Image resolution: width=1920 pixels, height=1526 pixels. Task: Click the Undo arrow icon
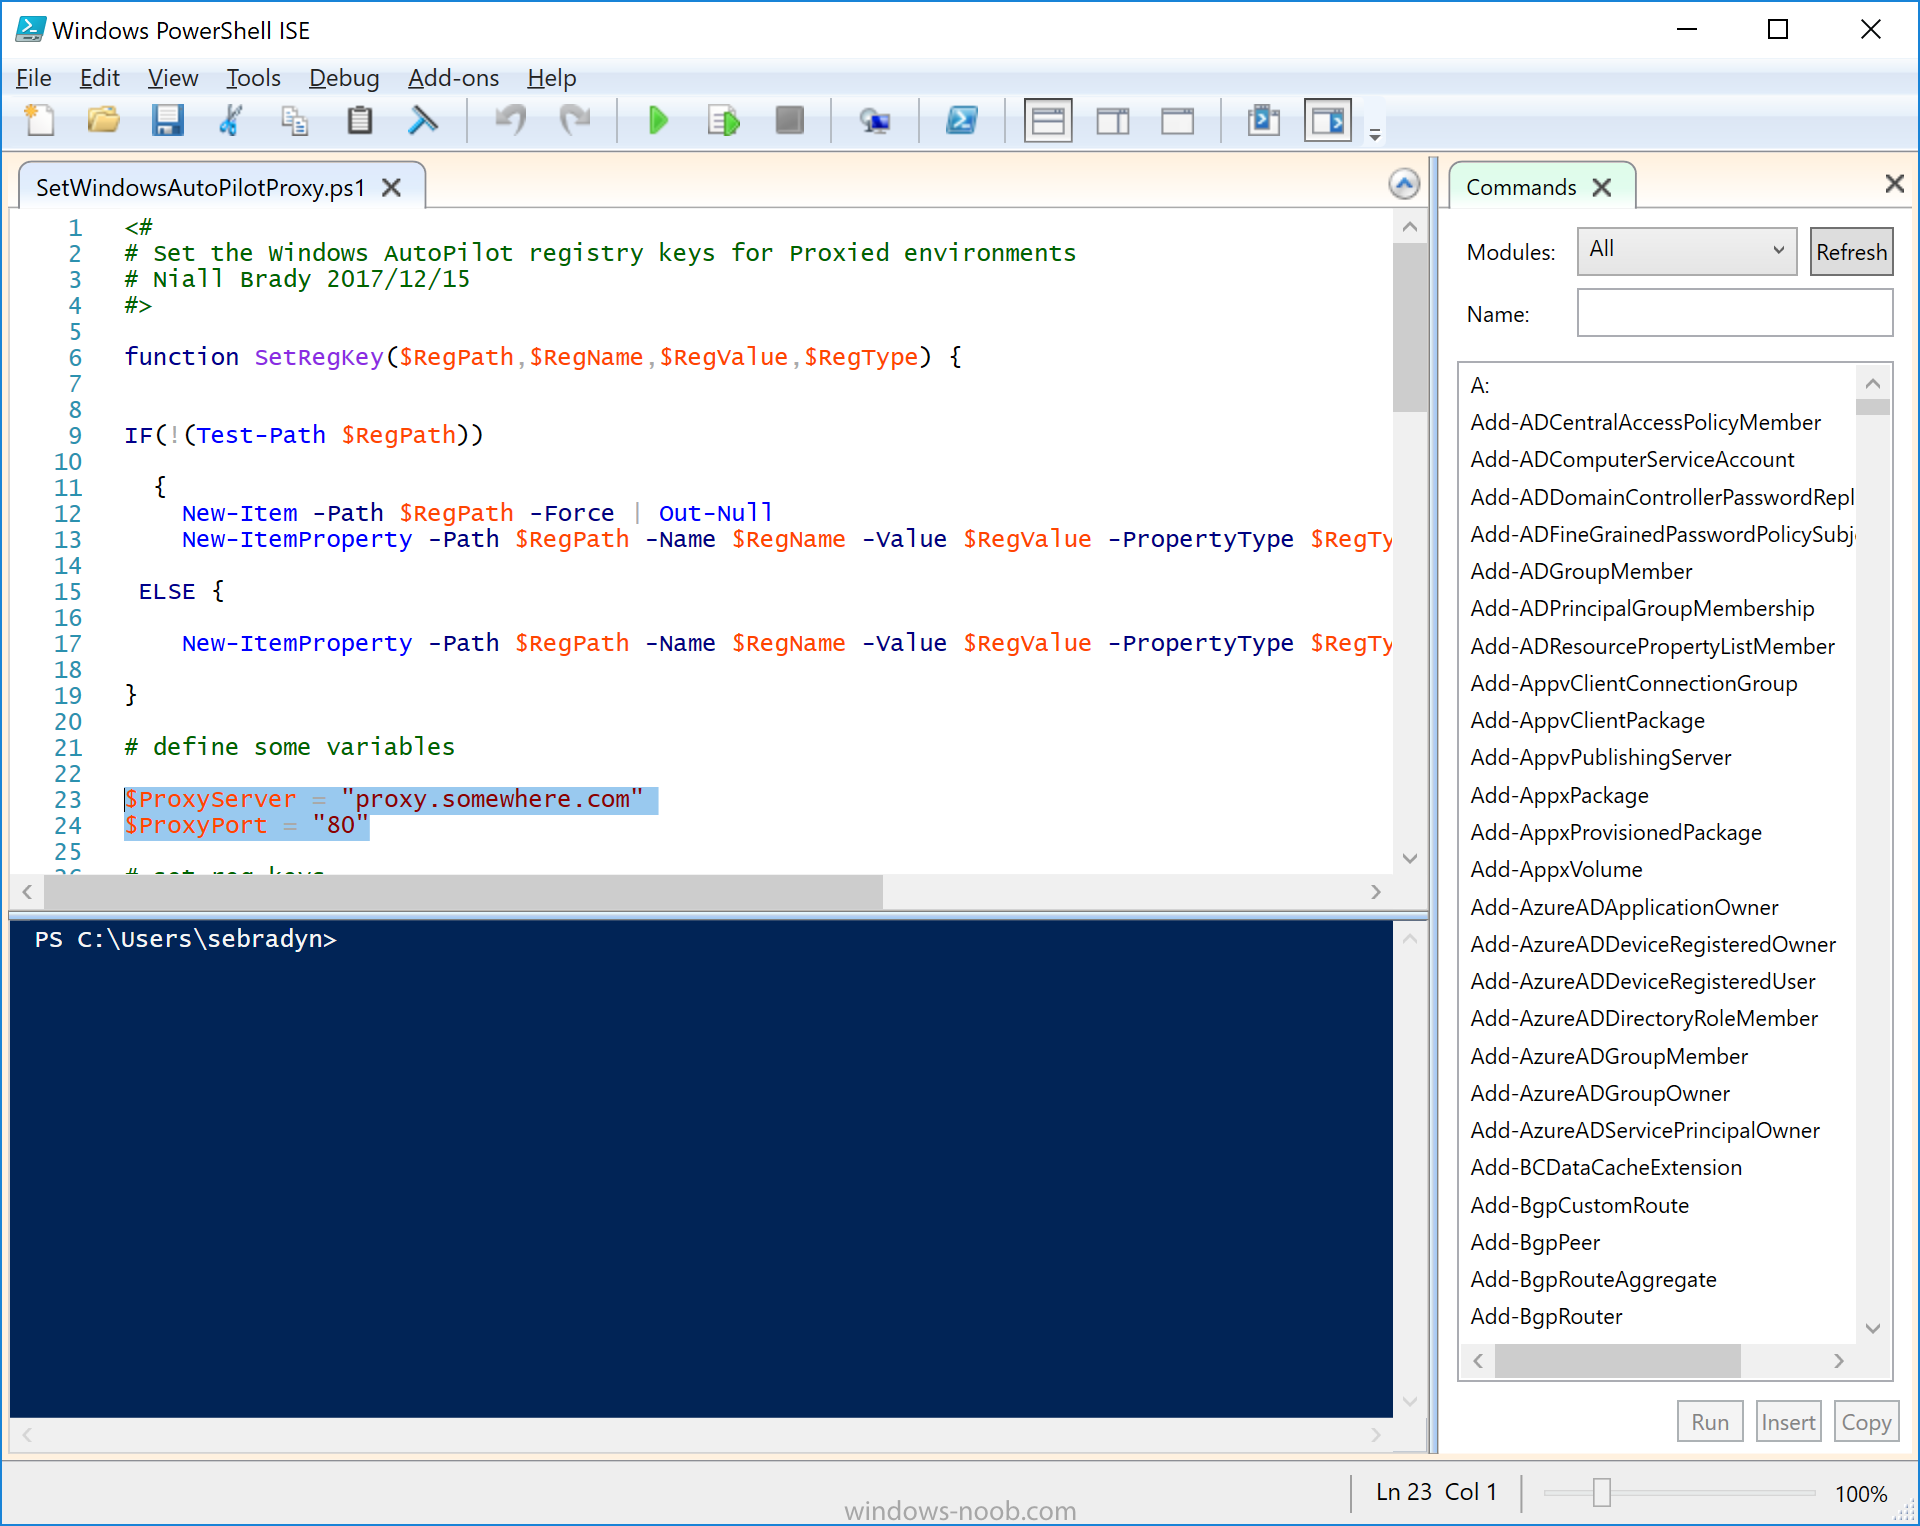point(511,121)
